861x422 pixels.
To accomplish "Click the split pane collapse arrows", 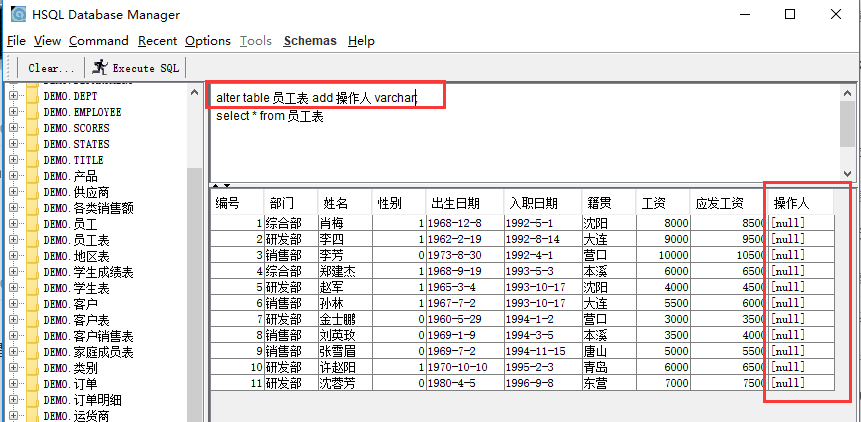I will tap(221, 185).
